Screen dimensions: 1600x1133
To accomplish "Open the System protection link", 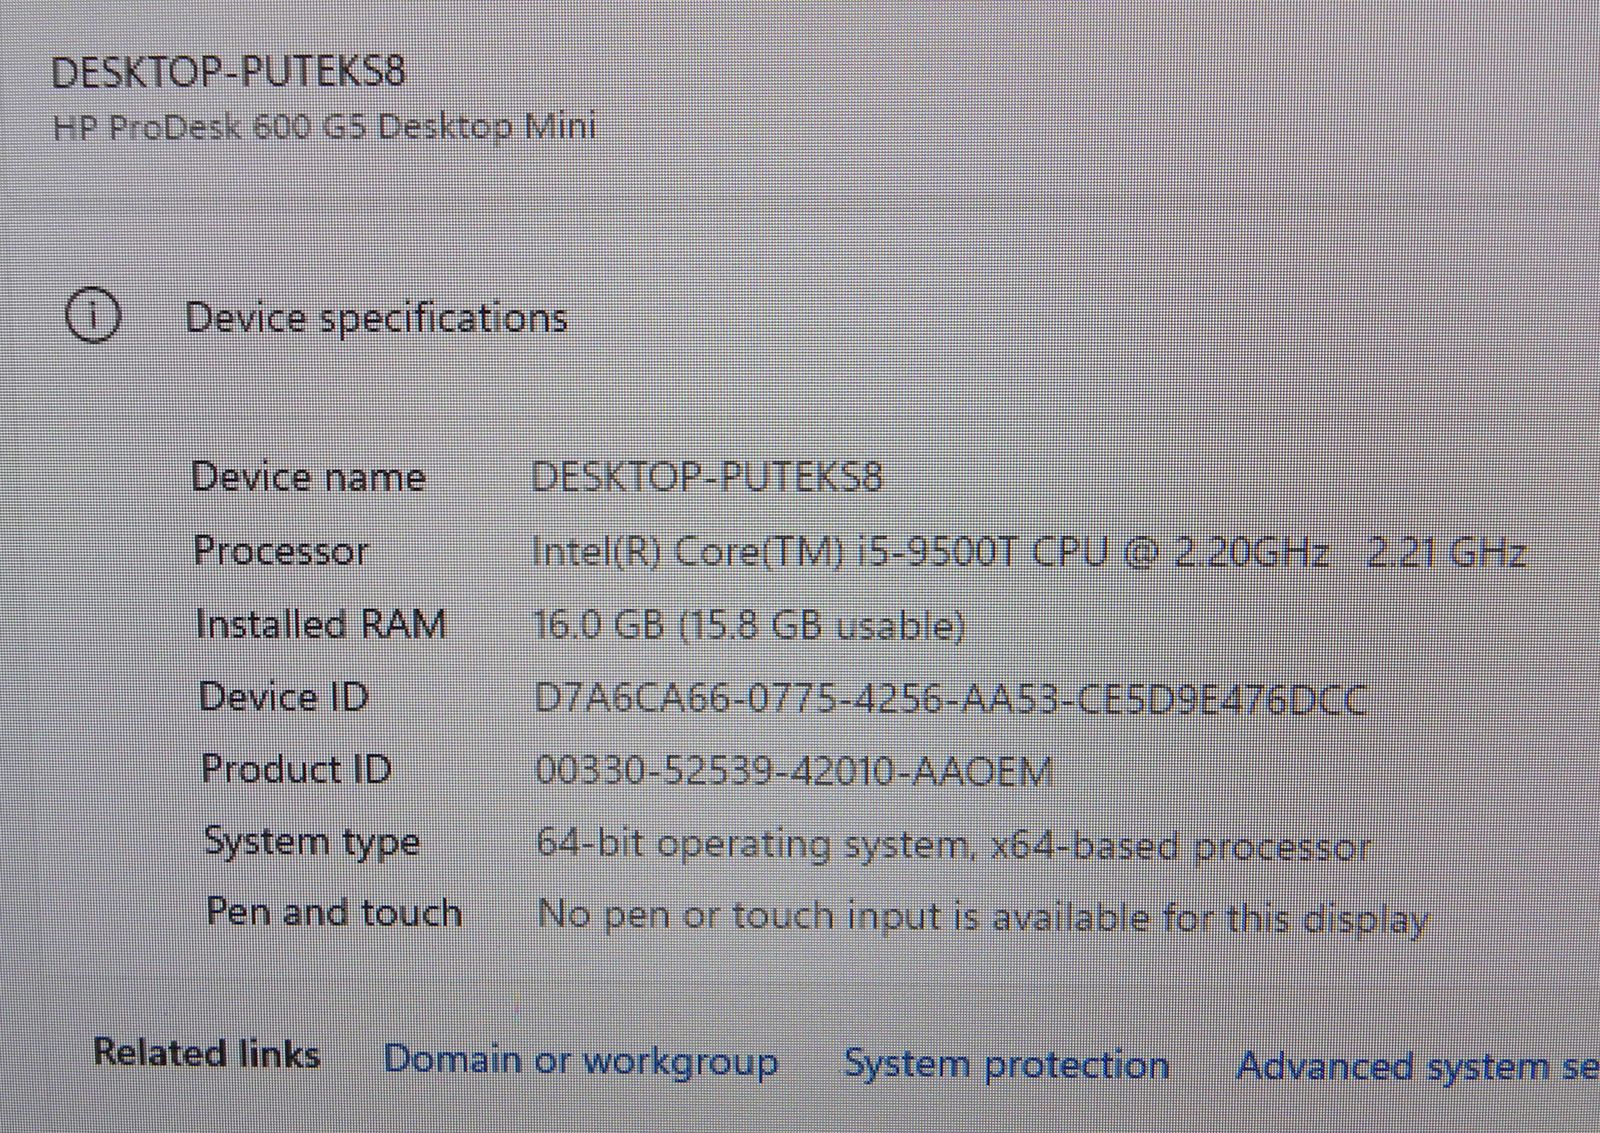I will coord(1006,1064).
